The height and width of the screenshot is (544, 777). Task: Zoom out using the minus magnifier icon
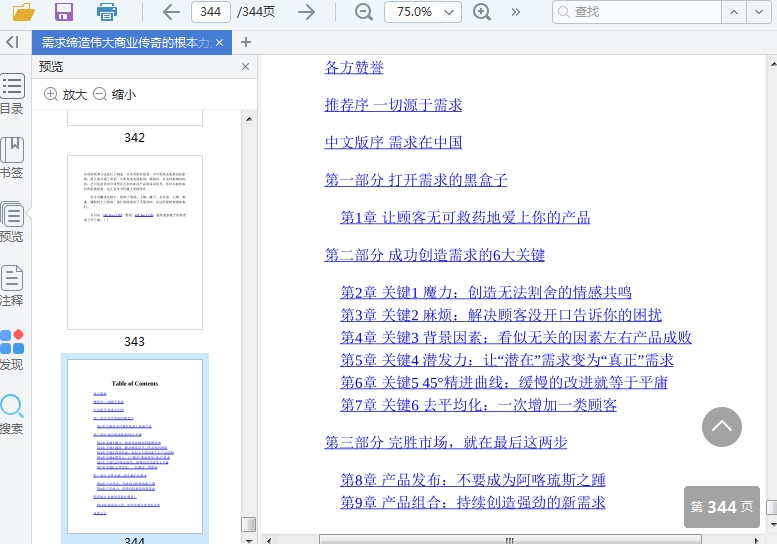(364, 12)
